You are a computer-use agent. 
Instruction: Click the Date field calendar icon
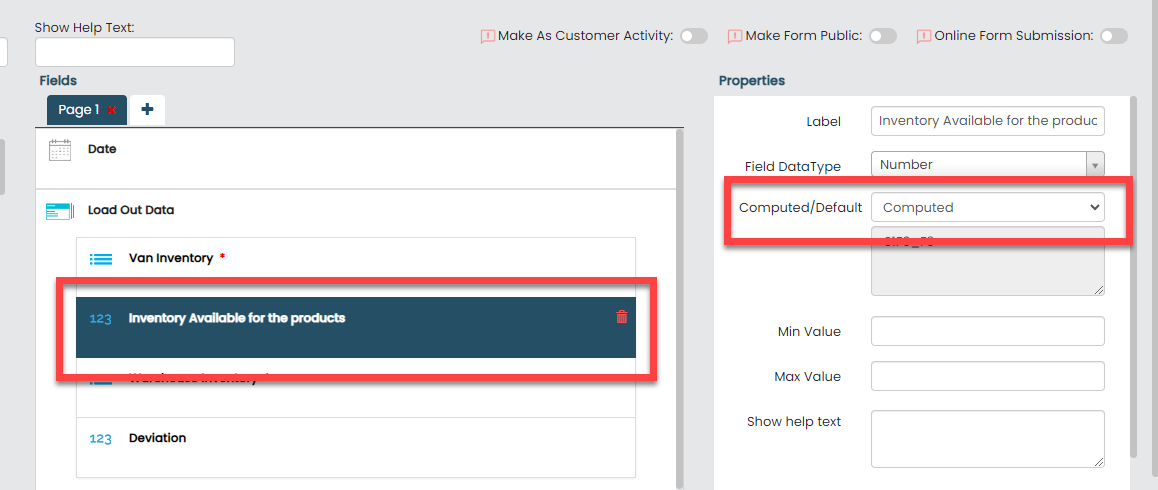tap(60, 150)
